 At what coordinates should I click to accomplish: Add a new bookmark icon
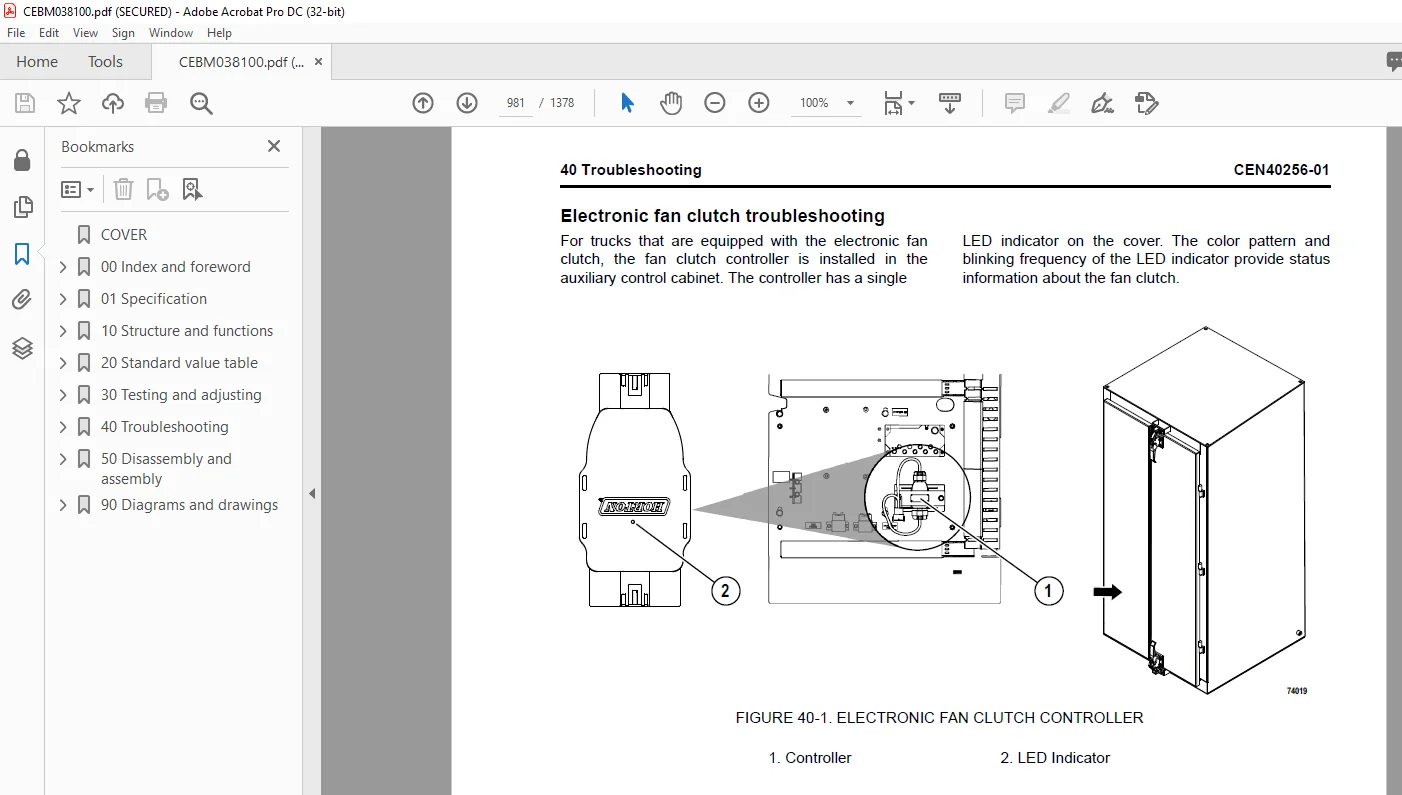(x=157, y=189)
